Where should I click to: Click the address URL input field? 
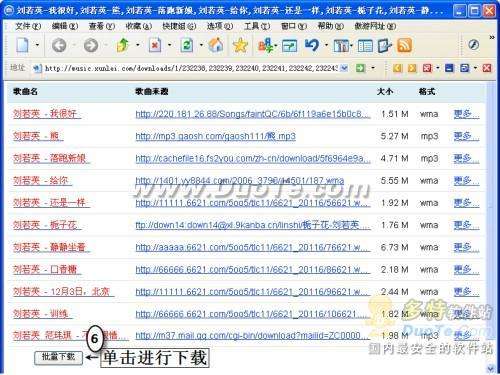[191, 68]
